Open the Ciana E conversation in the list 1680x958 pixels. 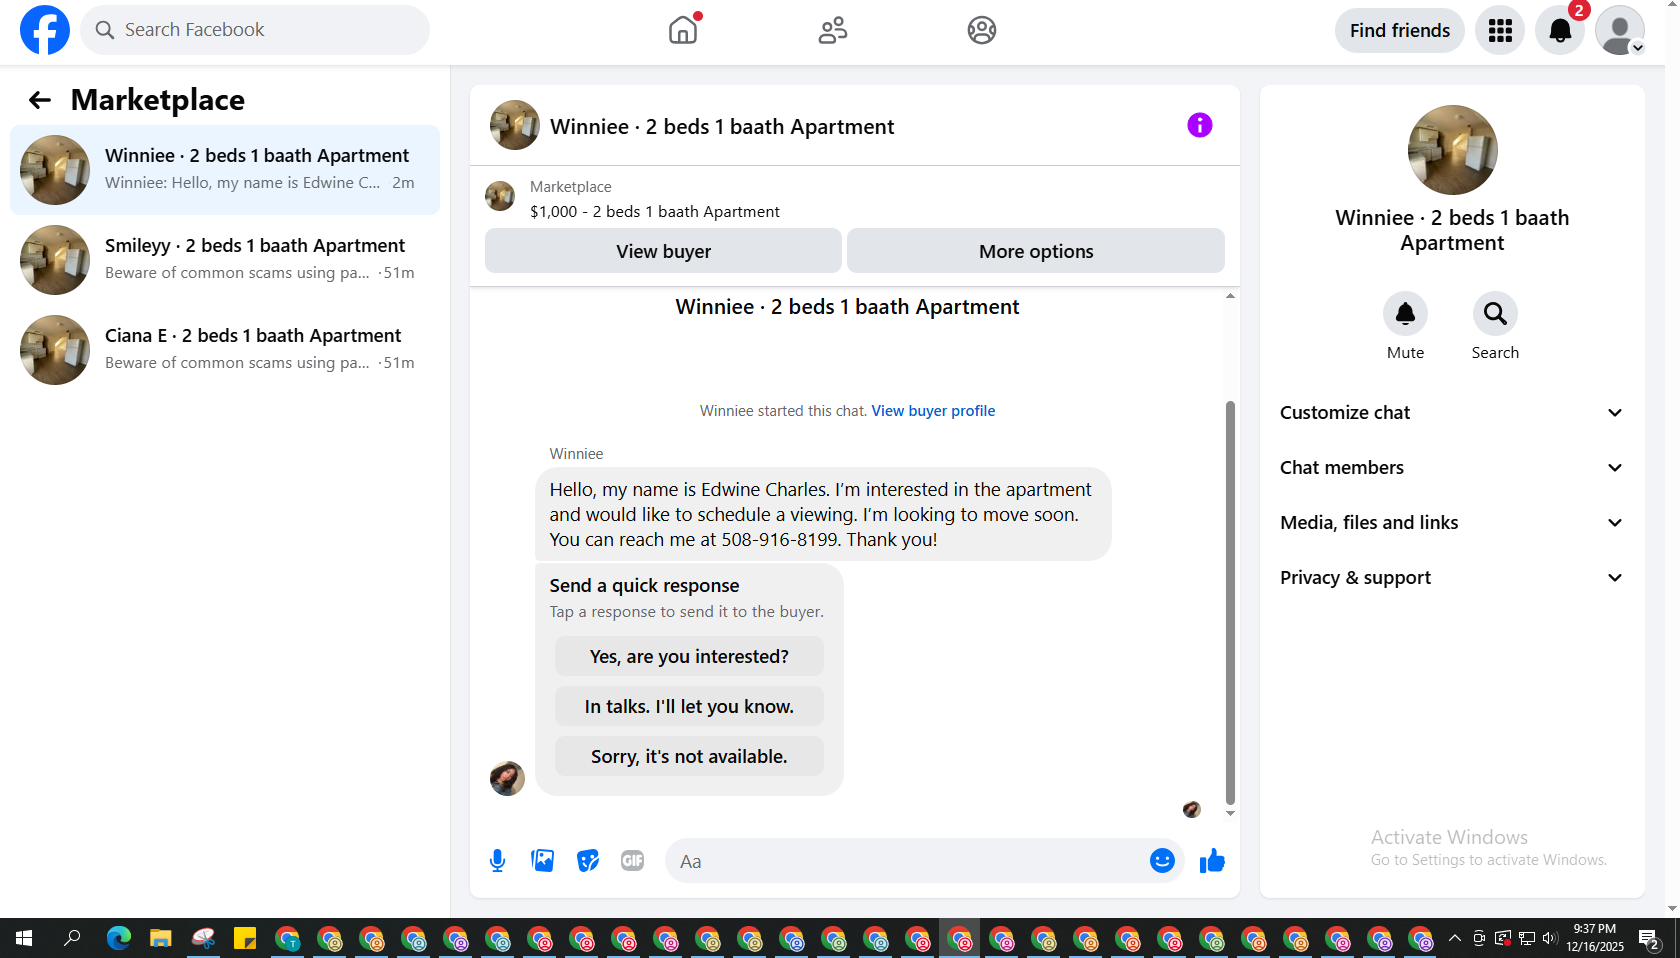click(x=225, y=350)
